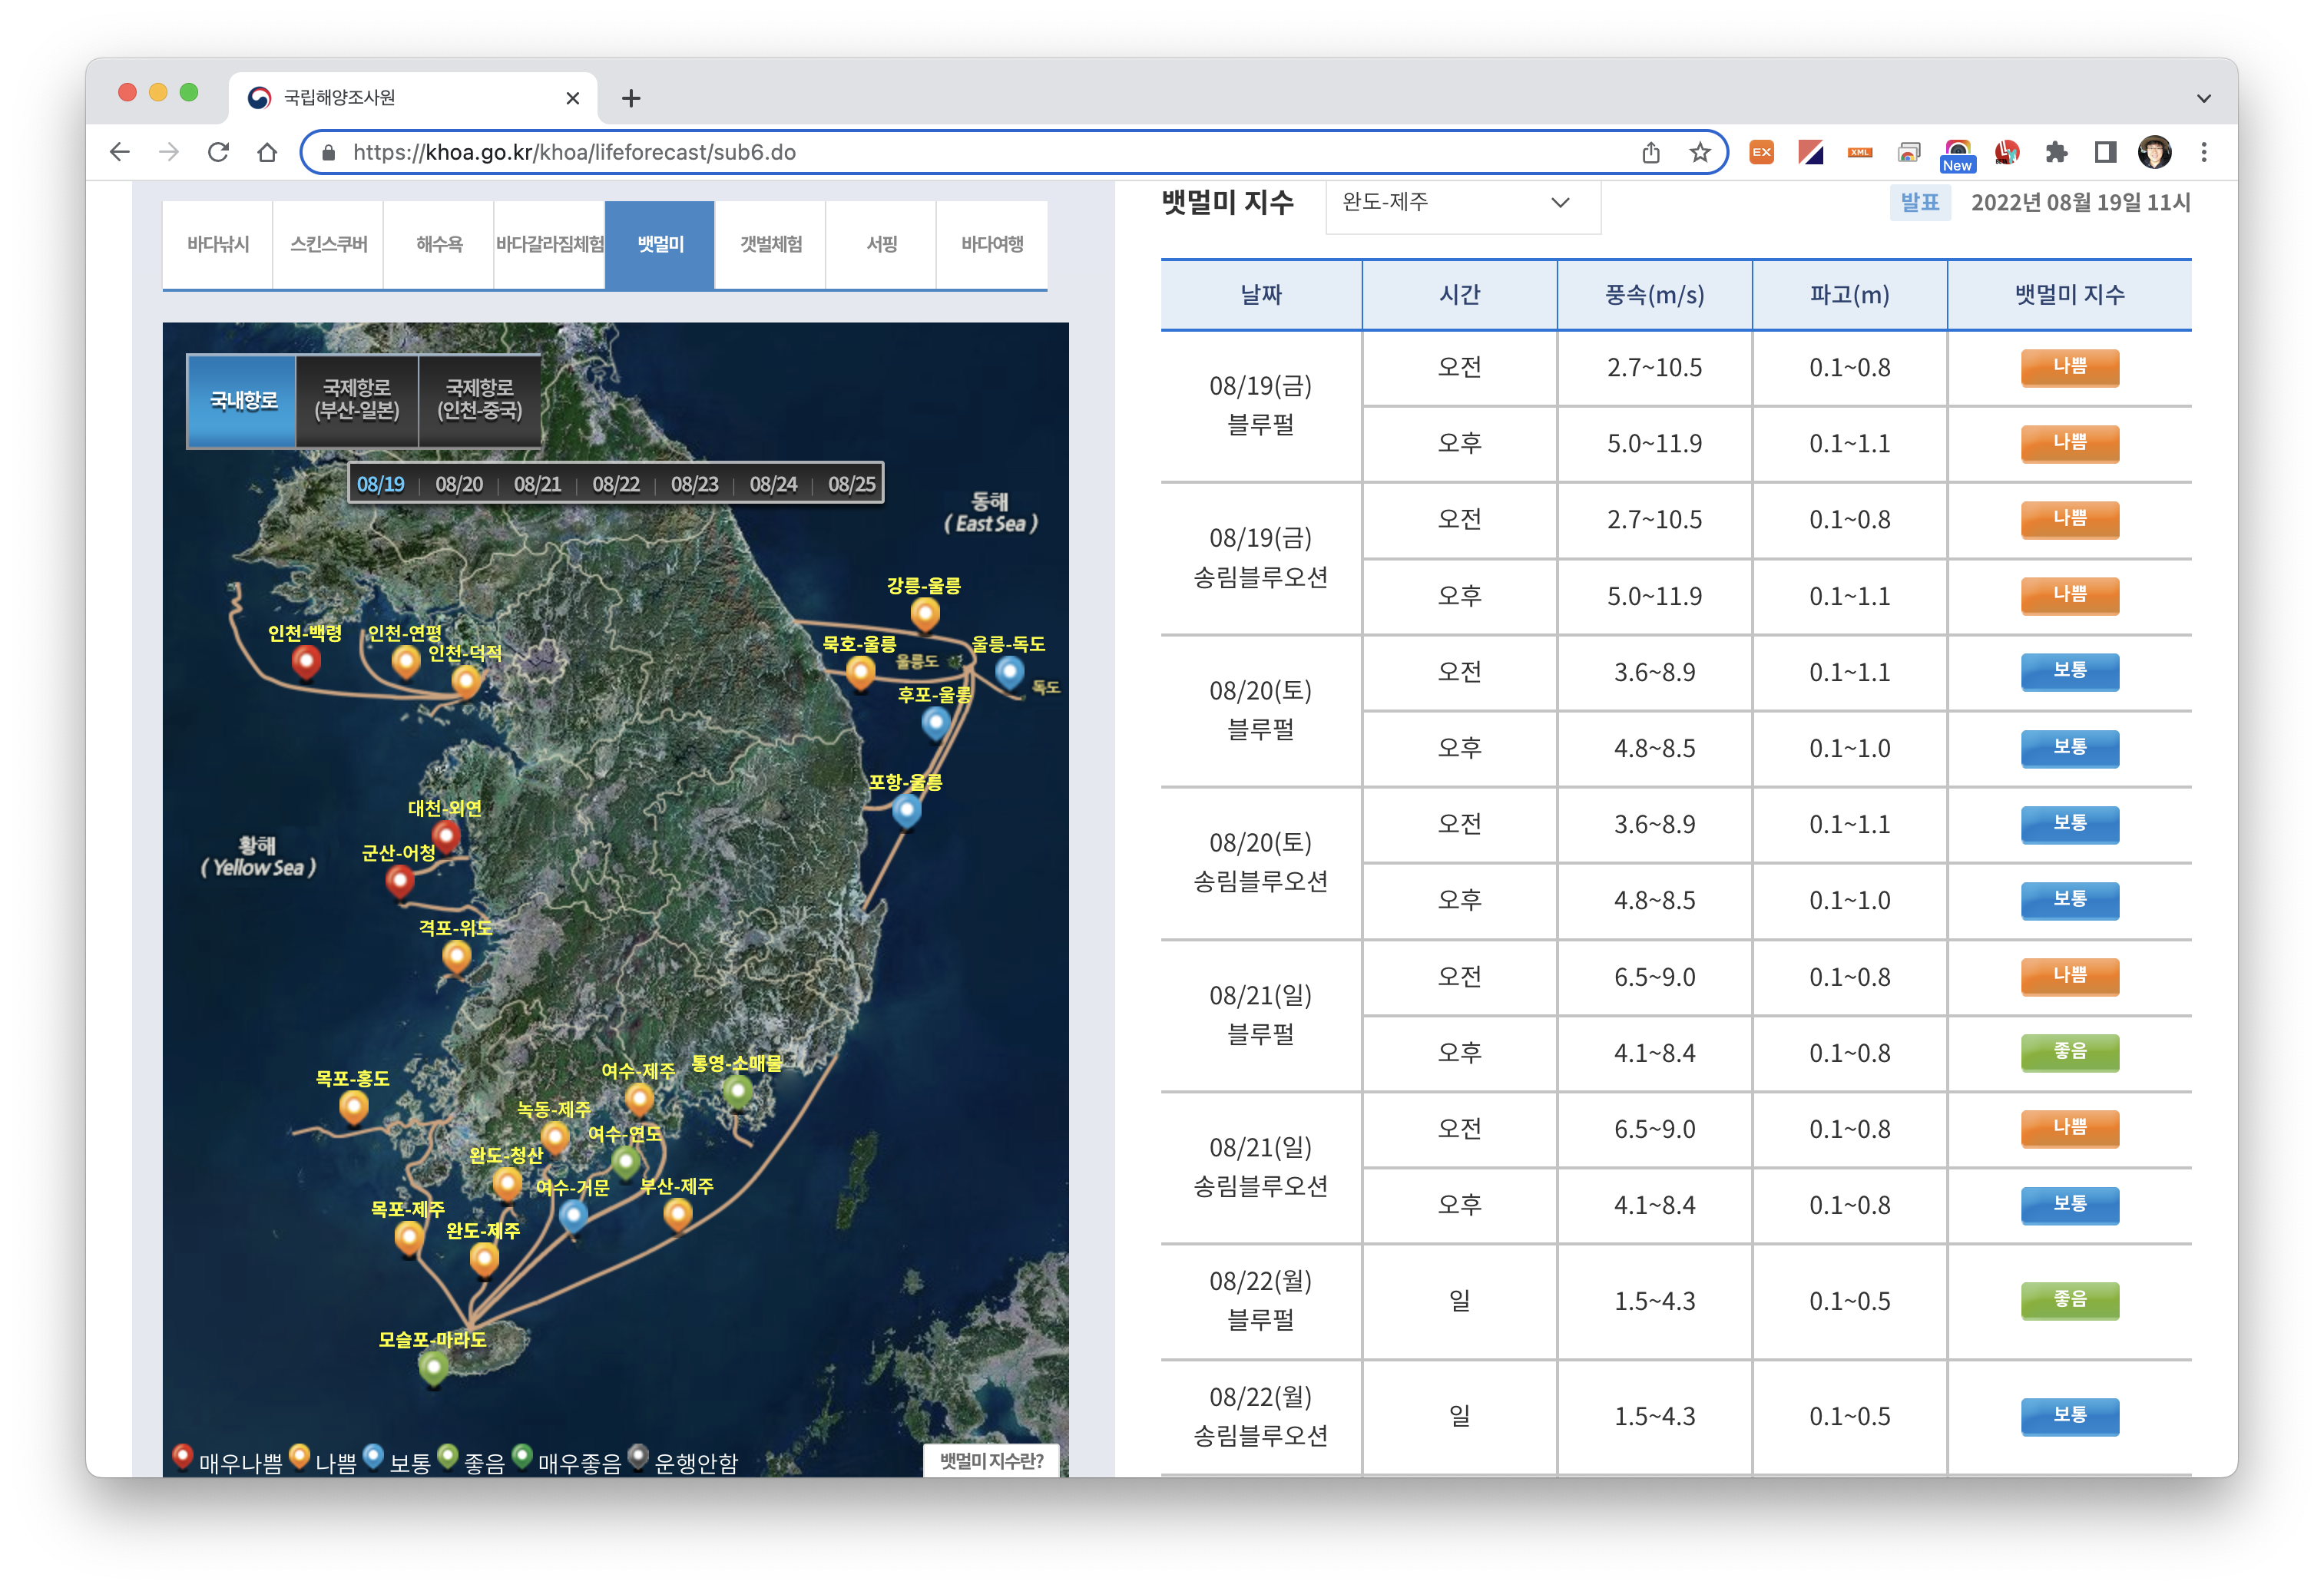
Task: Expand the tab list chevron in title bar
Action: pyautogui.click(x=2203, y=98)
